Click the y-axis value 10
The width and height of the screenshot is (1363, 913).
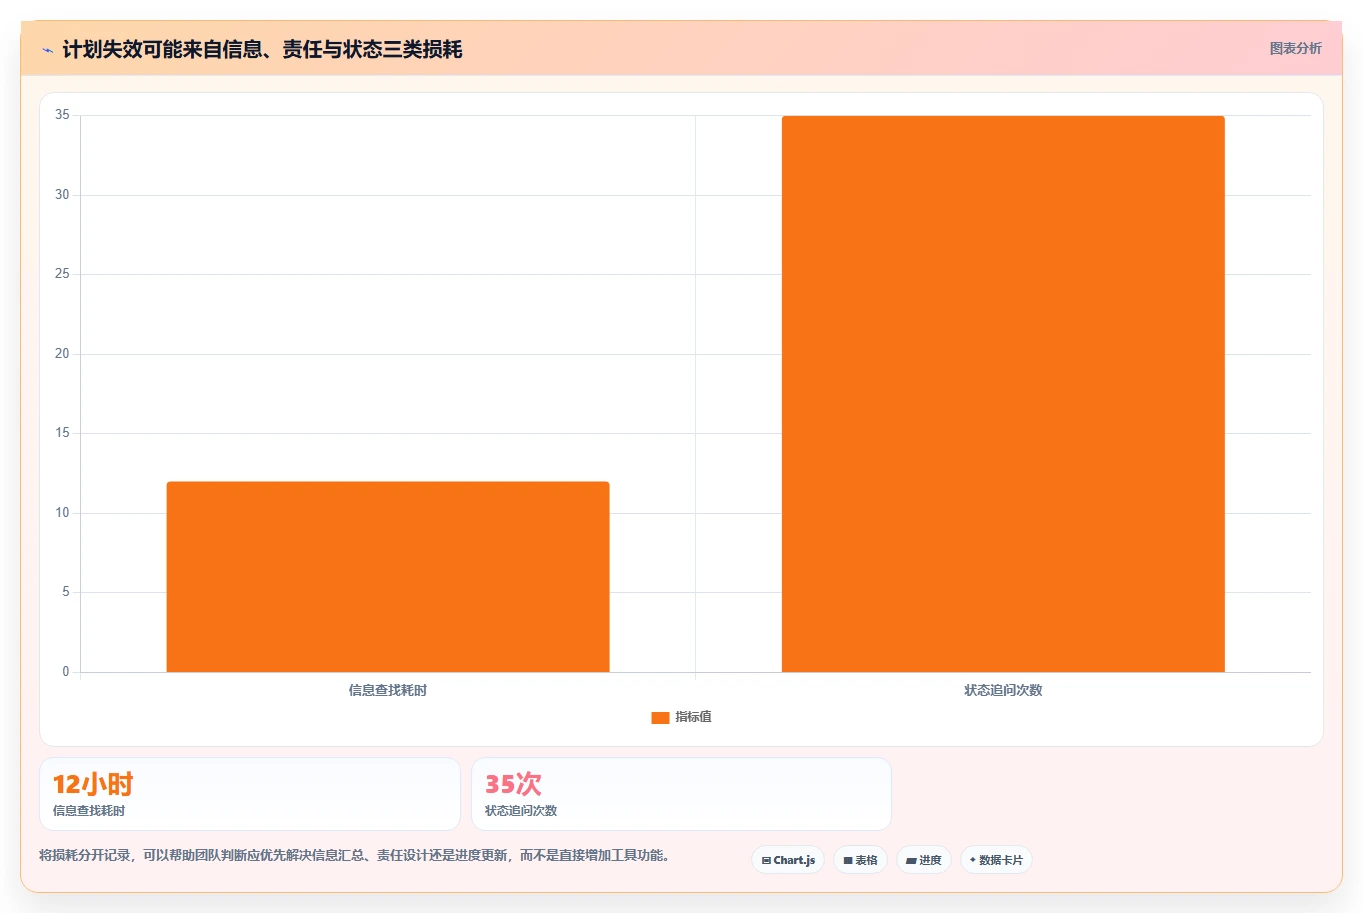(x=62, y=513)
